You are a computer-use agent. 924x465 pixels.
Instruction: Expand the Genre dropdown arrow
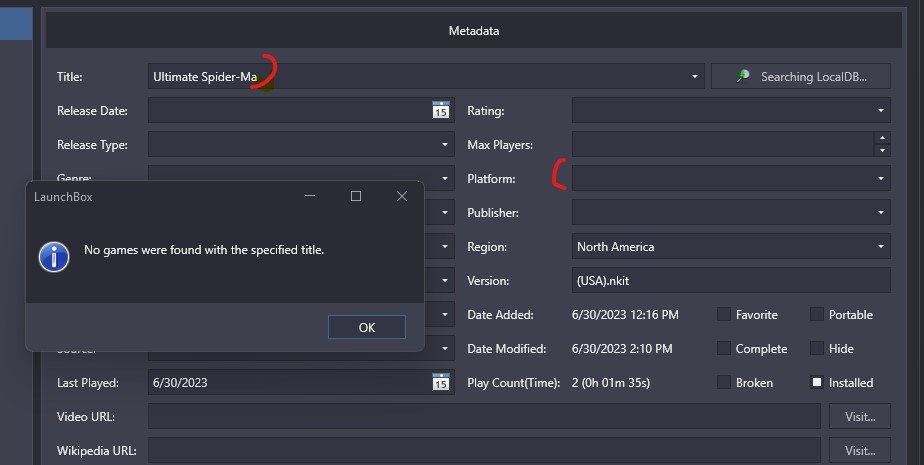click(x=445, y=179)
